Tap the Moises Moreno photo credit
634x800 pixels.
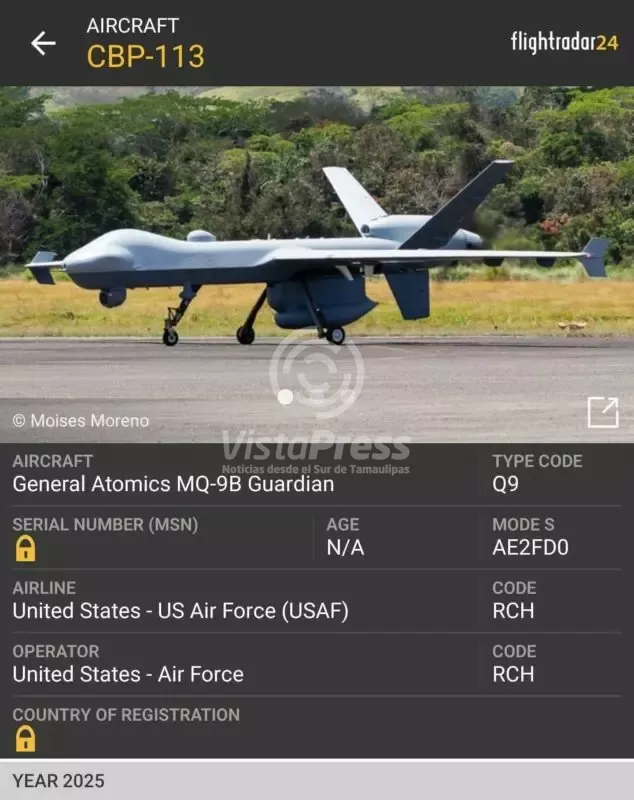[81, 421]
